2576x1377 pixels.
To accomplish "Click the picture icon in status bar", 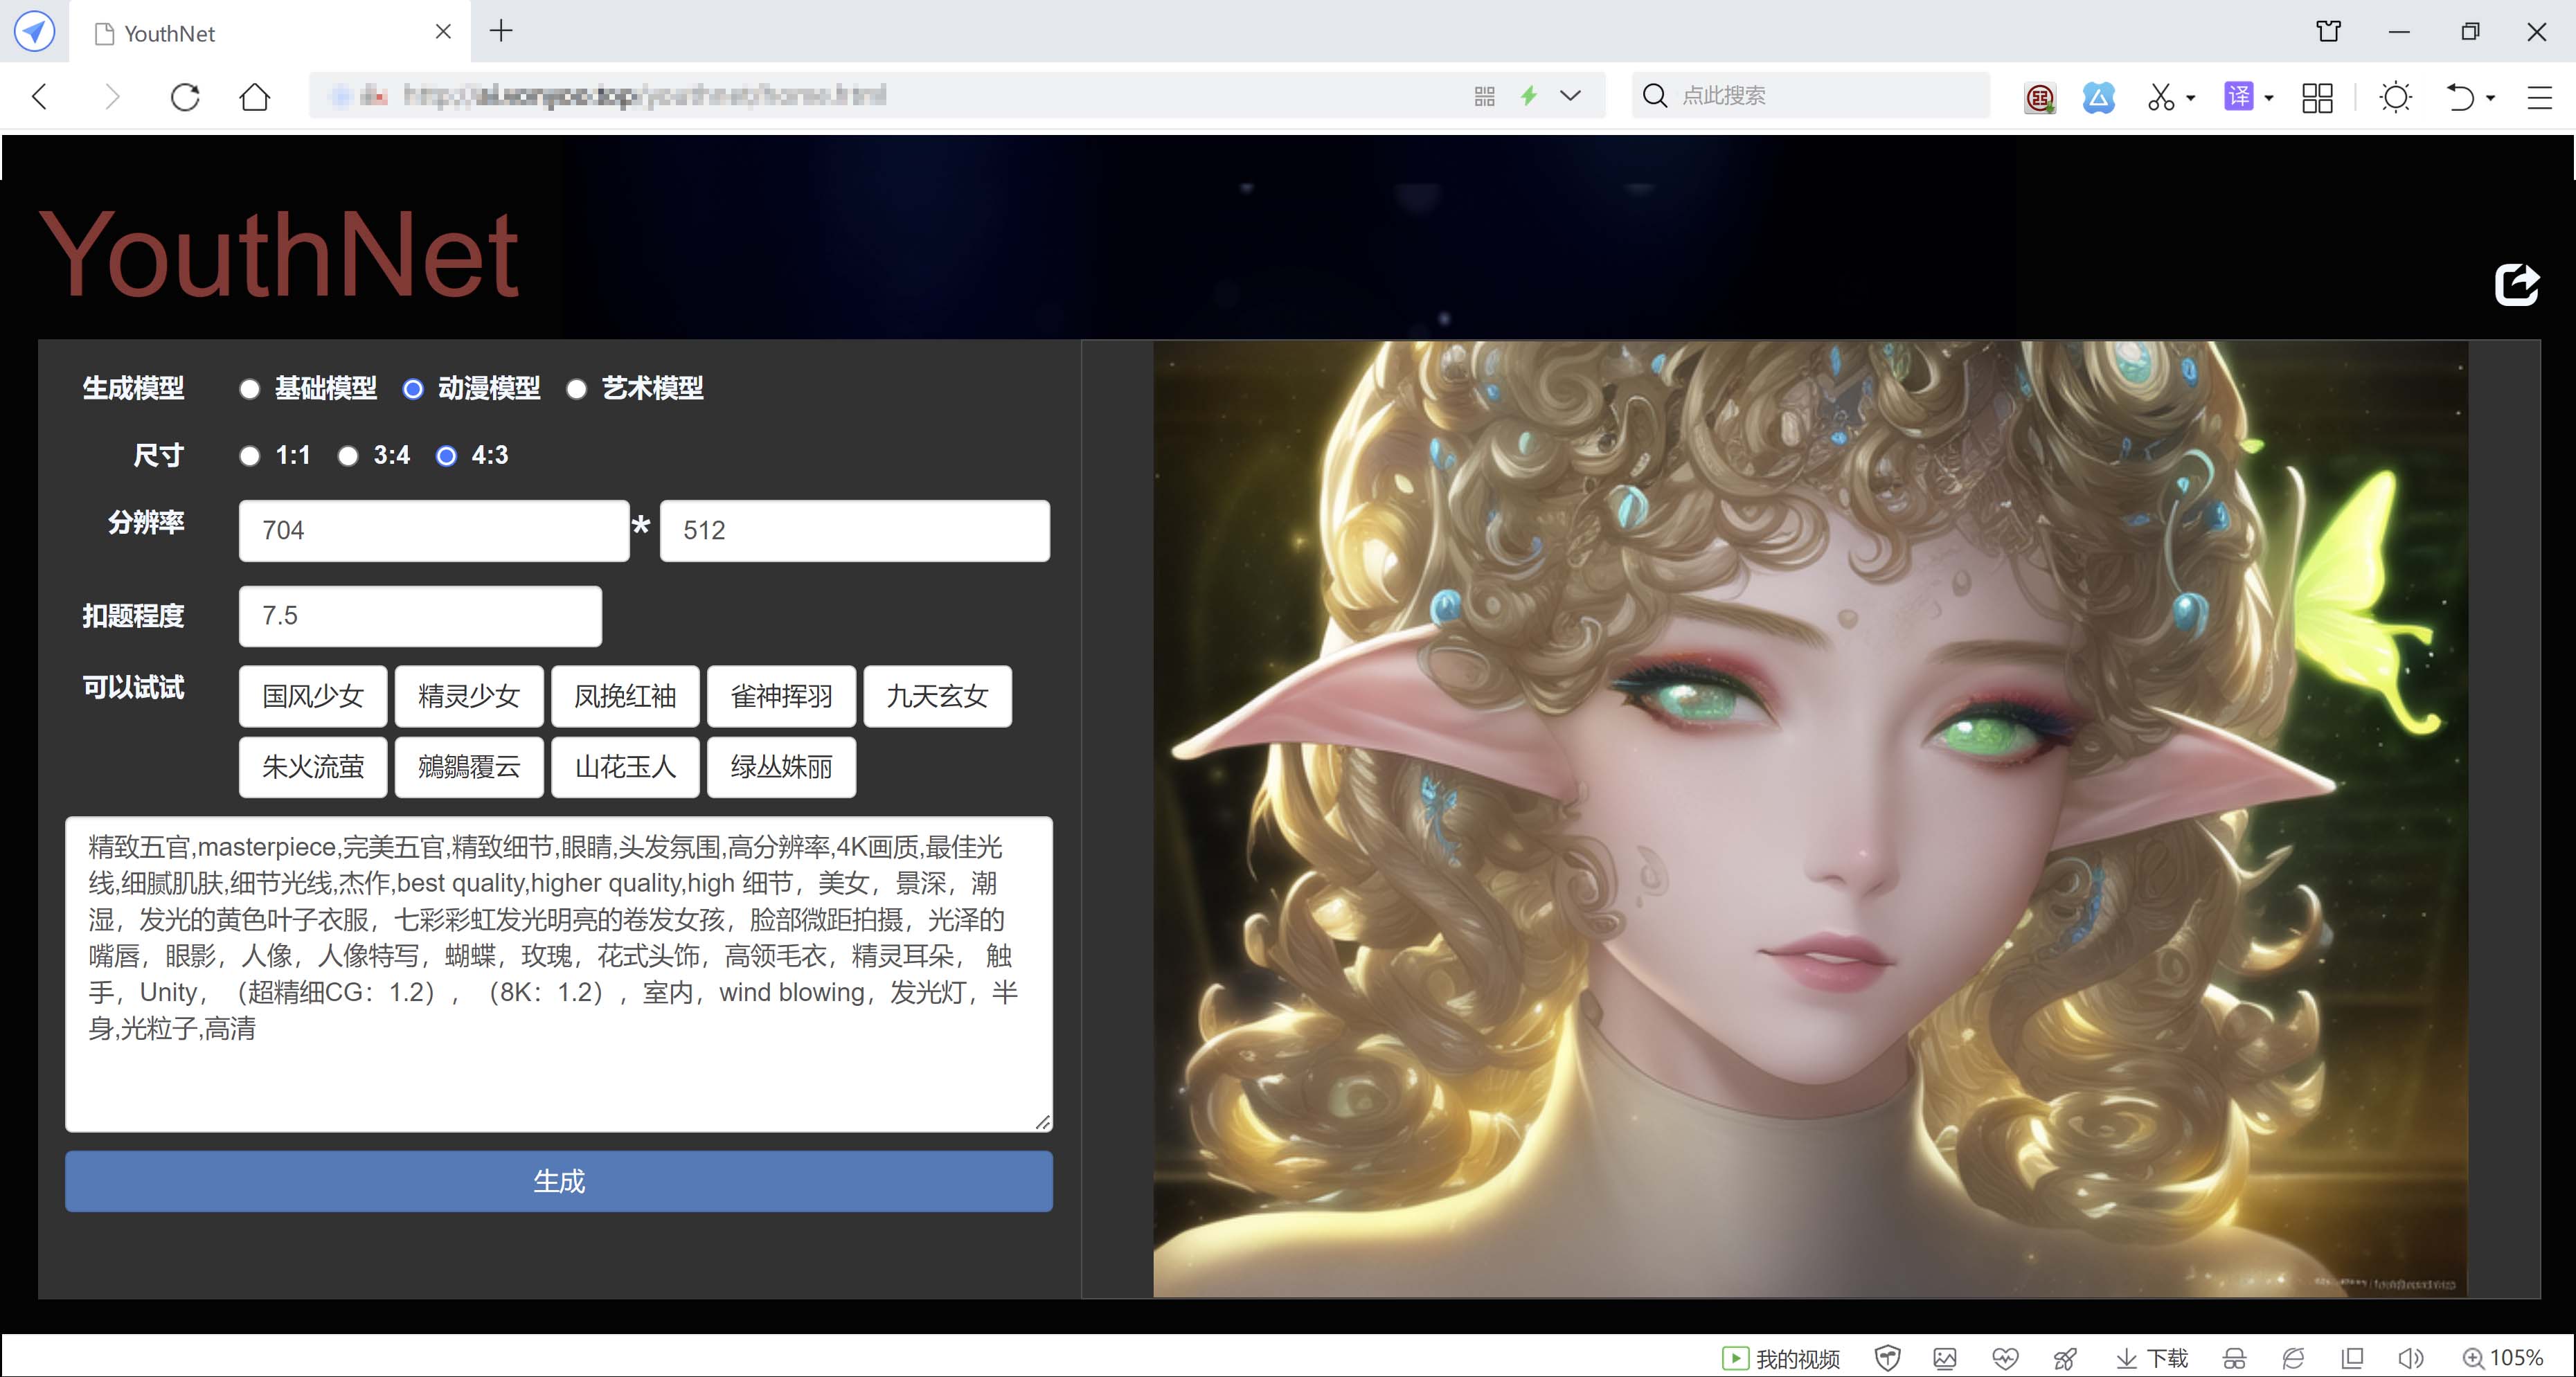I will click(x=1945, y=1358).
